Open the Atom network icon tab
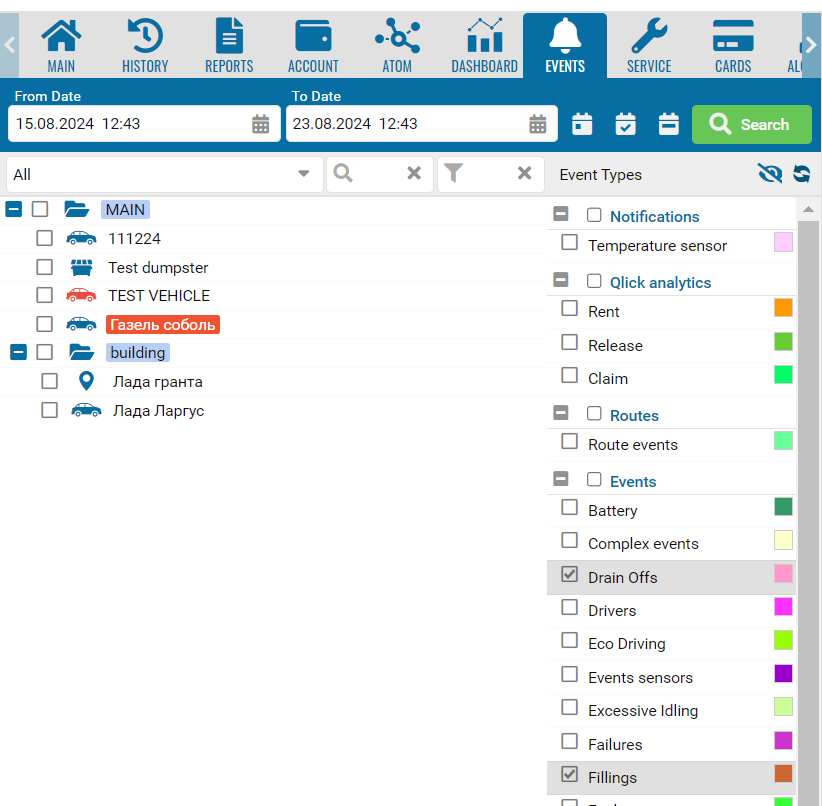This screenshot has width=822, height=806. pyautogui.click(x=397, y=46)
